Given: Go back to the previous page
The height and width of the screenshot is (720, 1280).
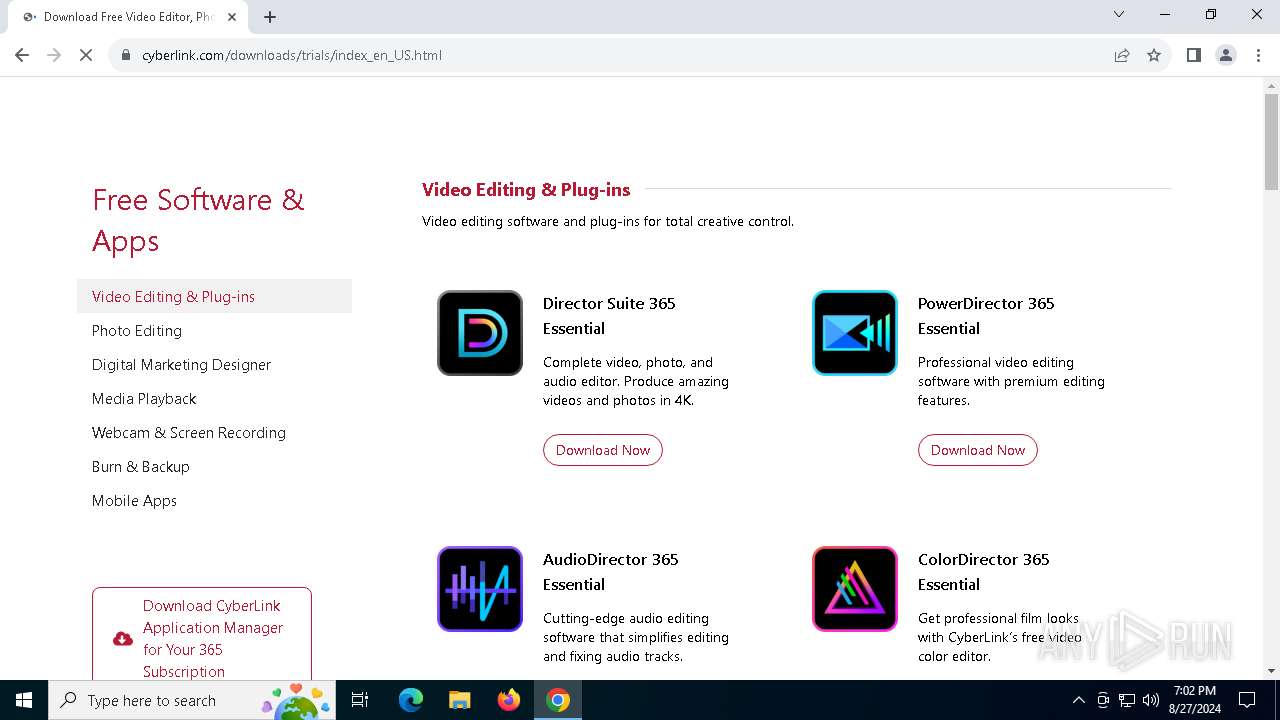Looking at the screenshot, I should pyautogui.click(x=22, y=55).
